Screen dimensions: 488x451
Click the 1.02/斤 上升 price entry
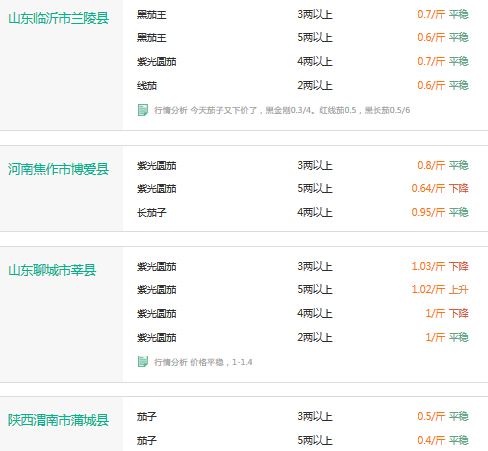[440, 289]
